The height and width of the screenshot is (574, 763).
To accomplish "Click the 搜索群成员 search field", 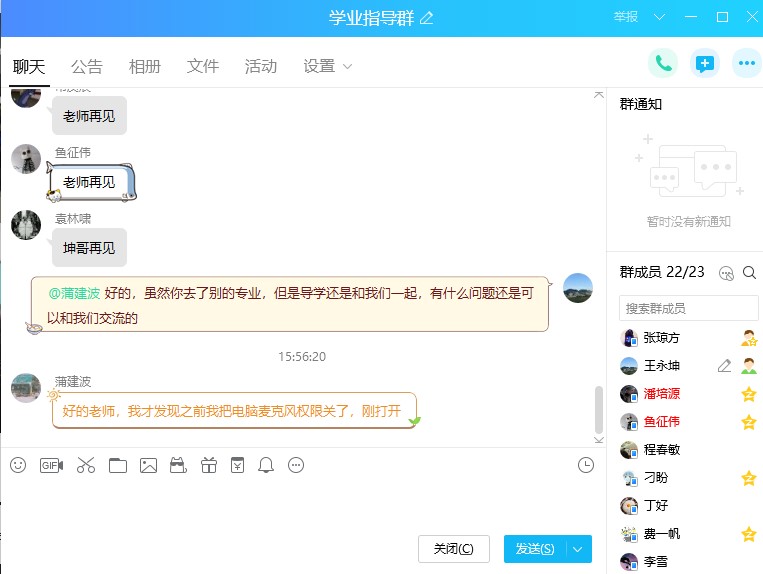I will click(688, 308).
